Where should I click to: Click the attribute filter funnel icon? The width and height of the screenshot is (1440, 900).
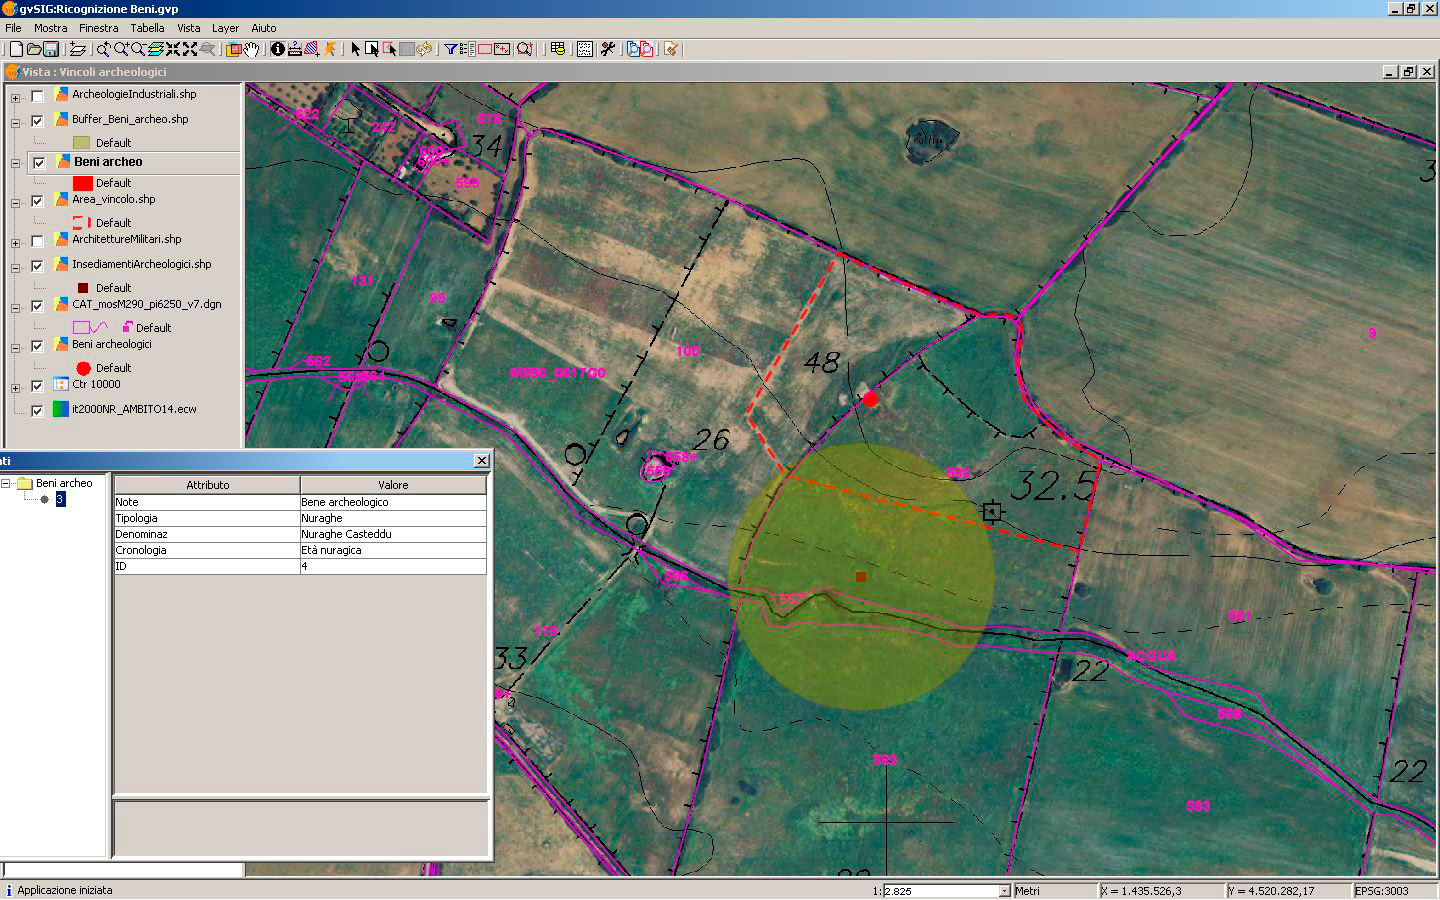coord(451,49)
